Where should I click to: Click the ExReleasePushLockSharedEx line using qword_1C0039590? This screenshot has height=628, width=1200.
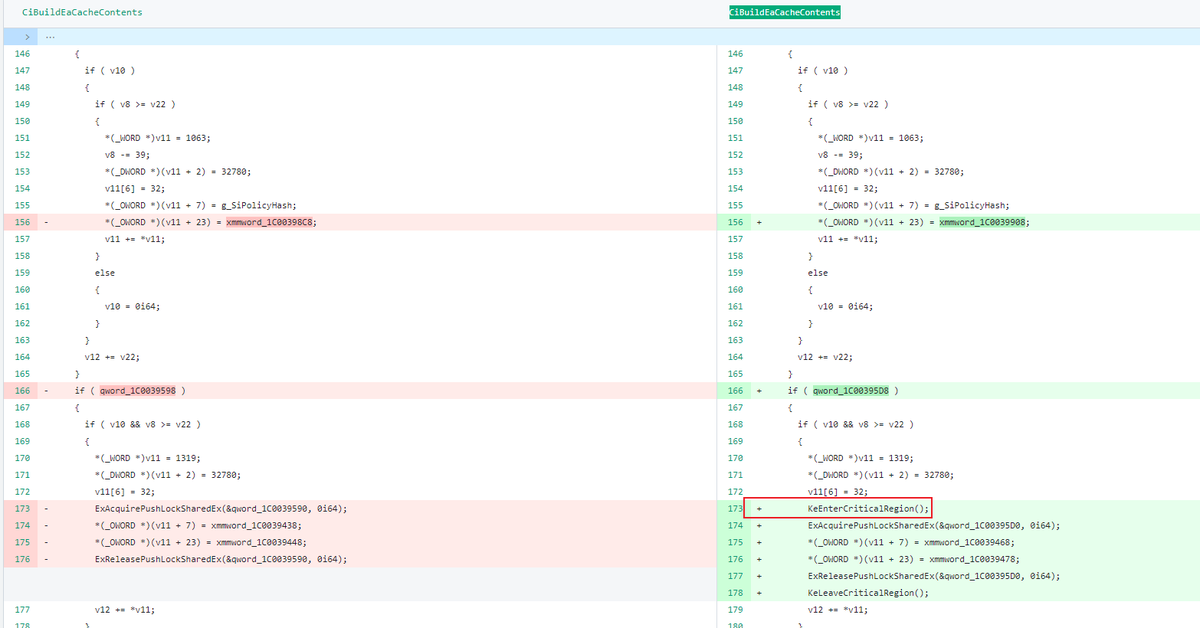coord(221,559)
